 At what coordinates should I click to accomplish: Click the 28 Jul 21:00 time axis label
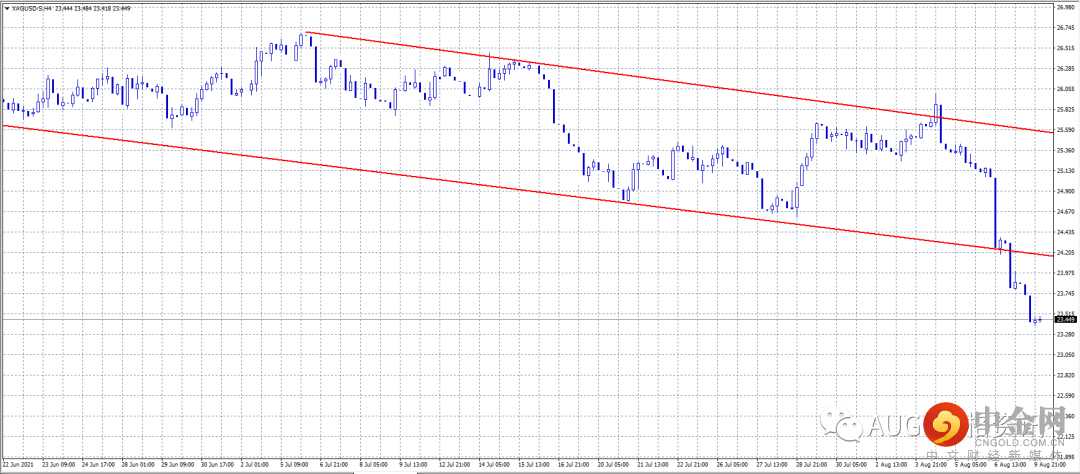[809, 465]
